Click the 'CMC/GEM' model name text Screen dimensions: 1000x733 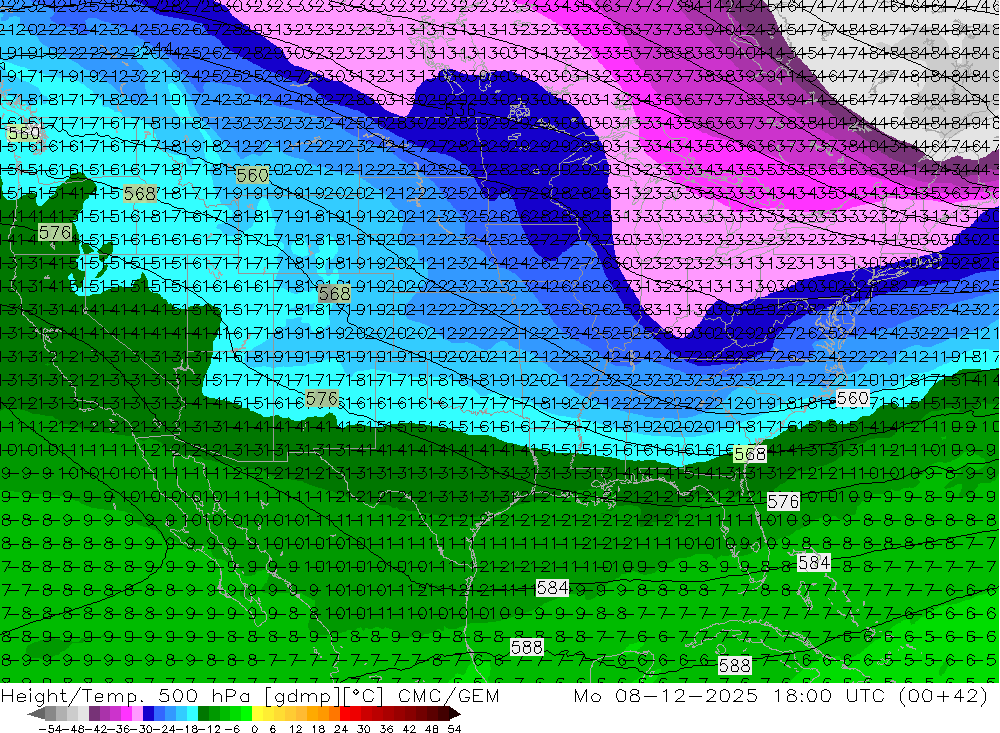pyautogui.click(x=448, y=696)
